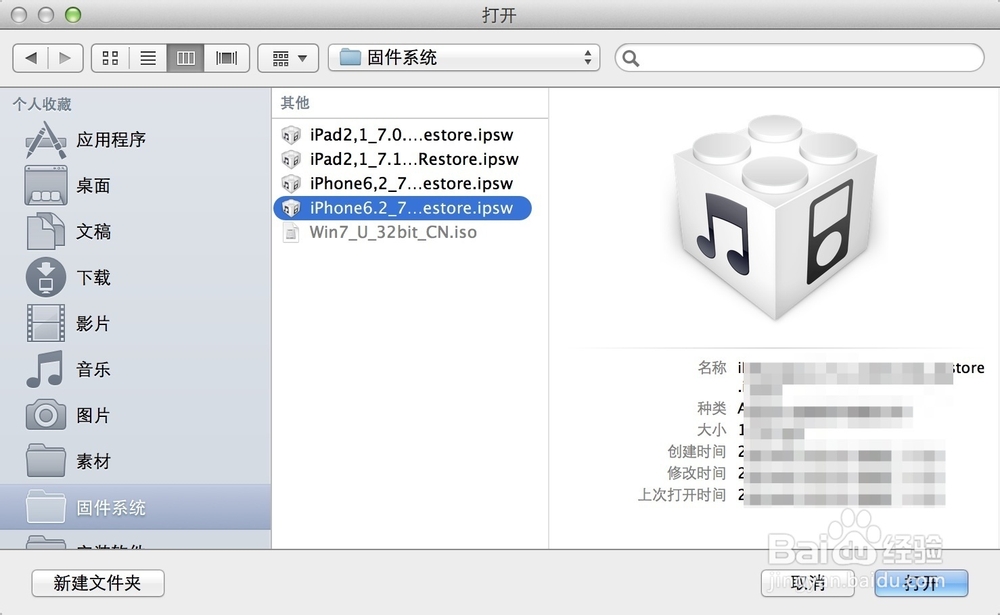Click the 其他 column group header
1000x615 pixels.
click(x=295, y=103)
